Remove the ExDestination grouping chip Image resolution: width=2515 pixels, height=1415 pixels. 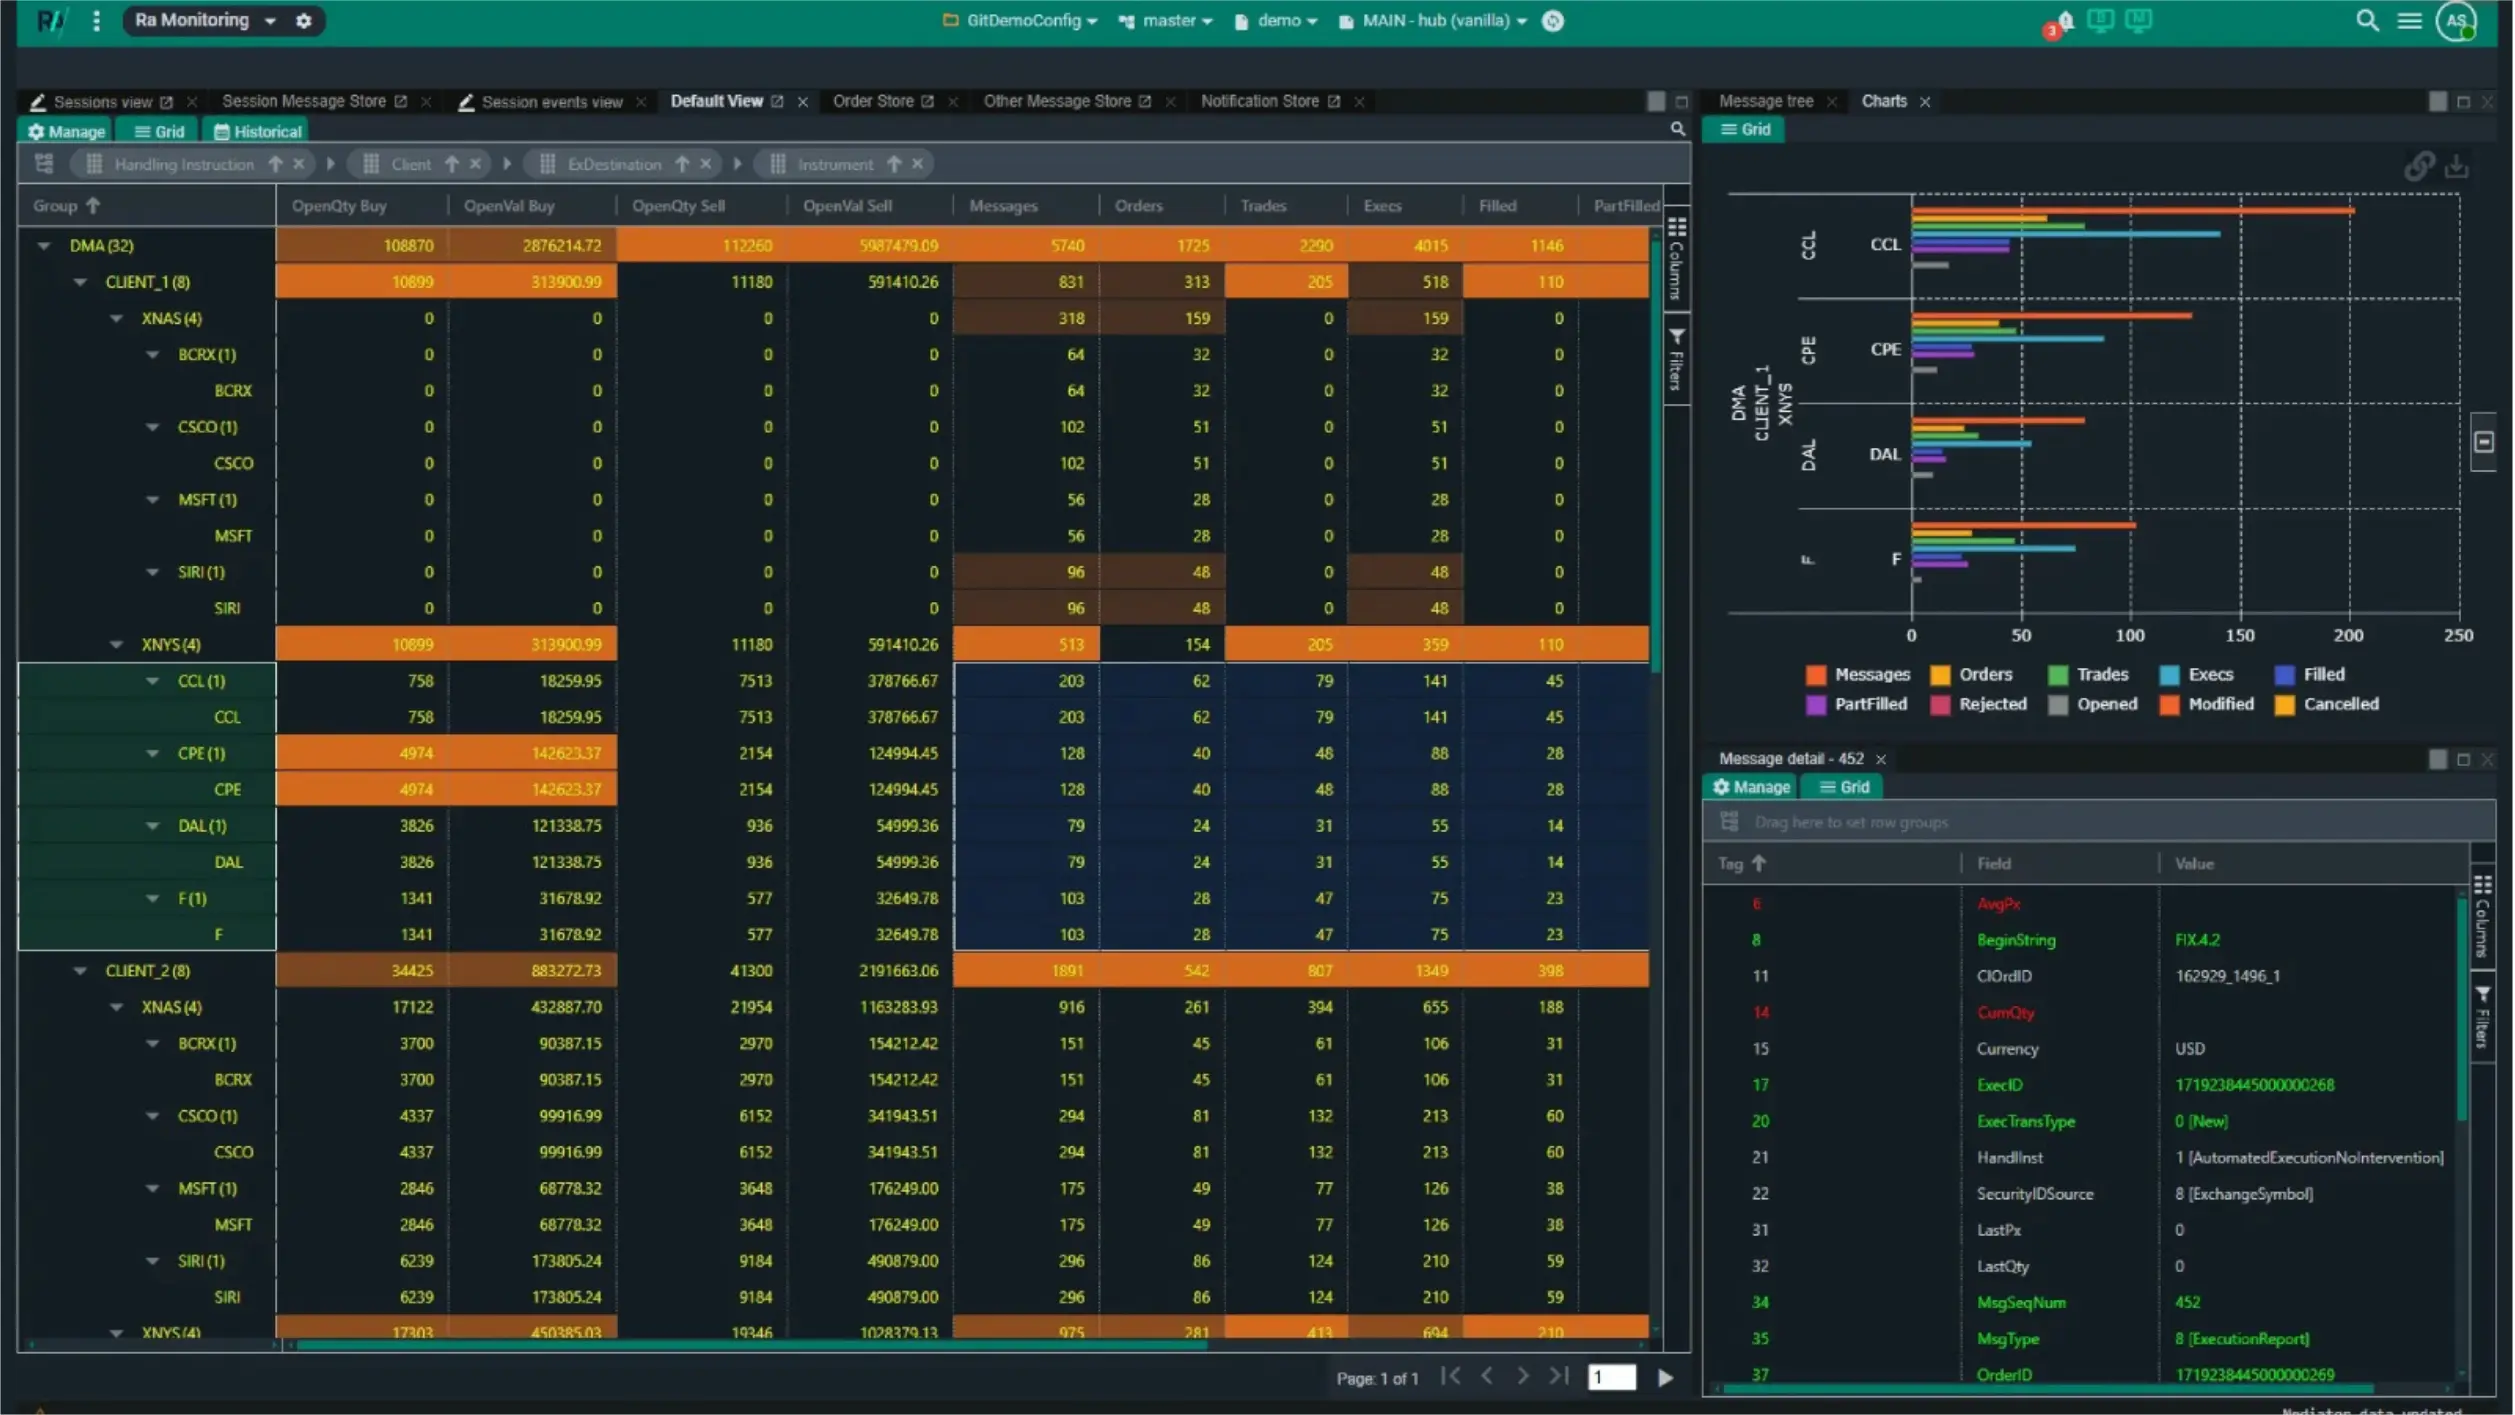pos(706,164)
